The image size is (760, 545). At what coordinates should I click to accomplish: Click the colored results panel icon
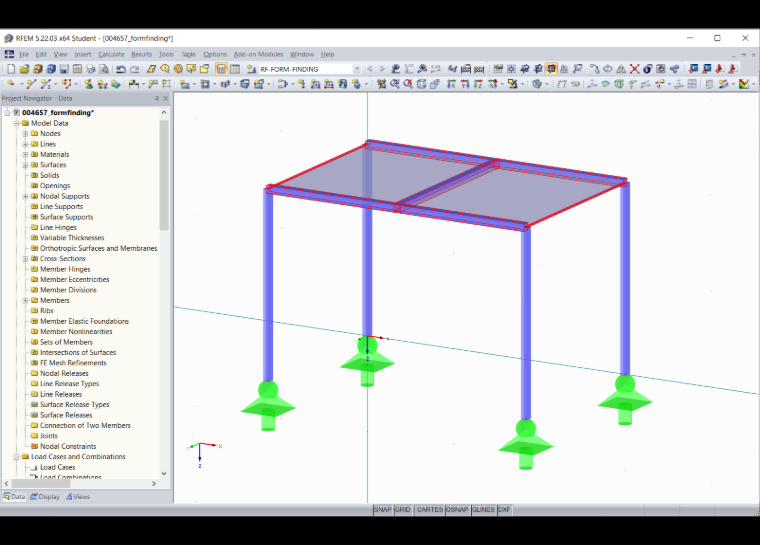[x=744, y=84]
